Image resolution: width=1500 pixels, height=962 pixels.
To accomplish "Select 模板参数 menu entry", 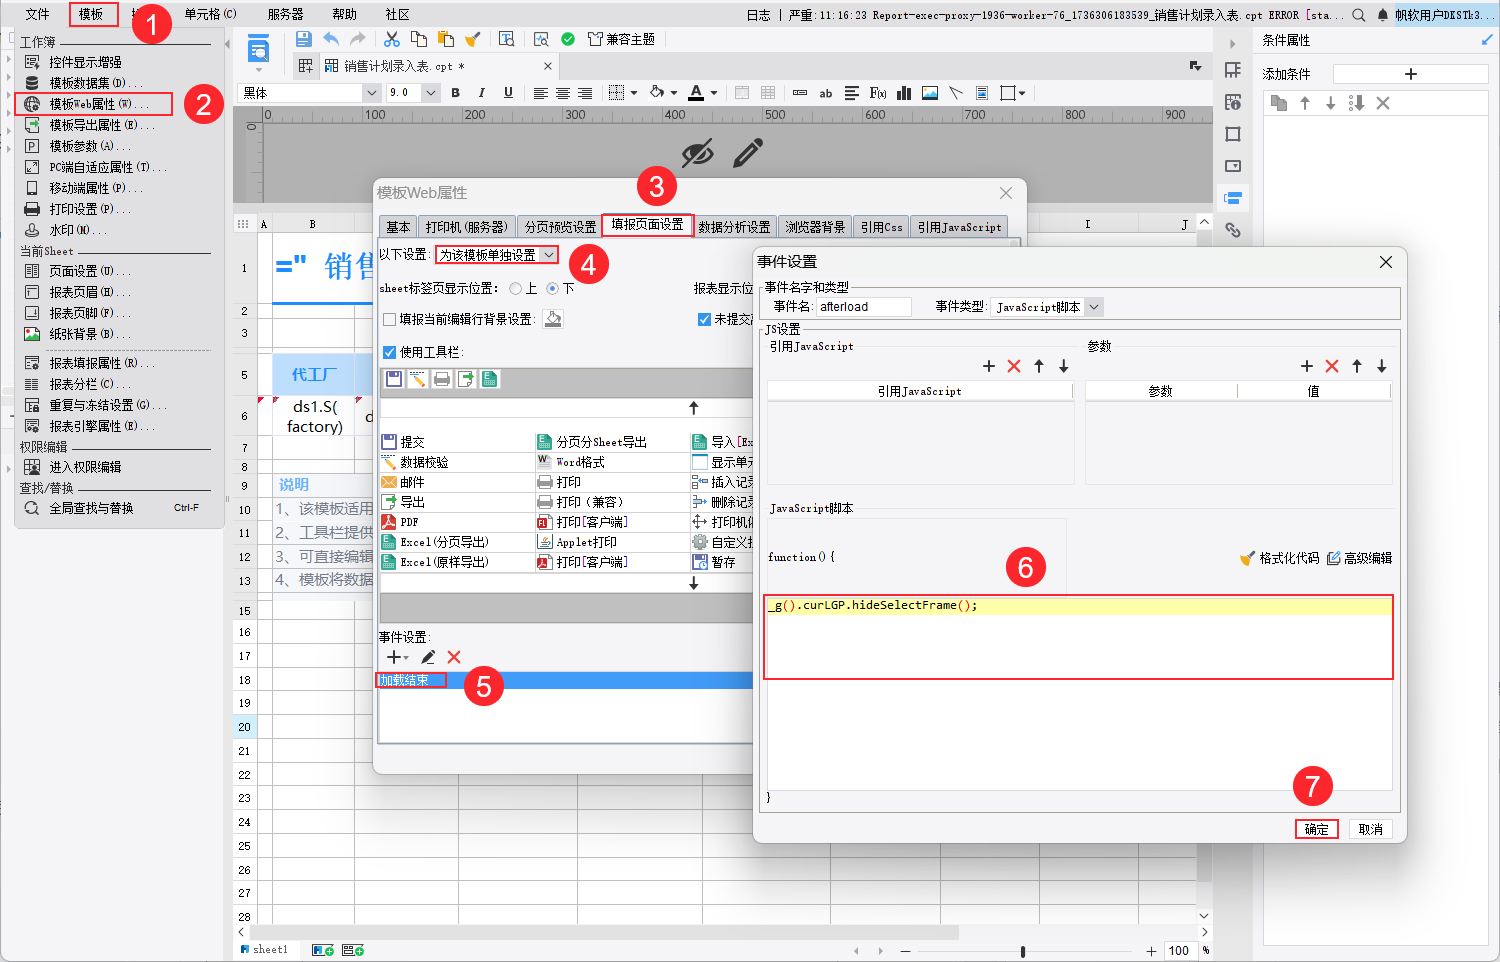I will pyautogui.click(x=90, y=146).
